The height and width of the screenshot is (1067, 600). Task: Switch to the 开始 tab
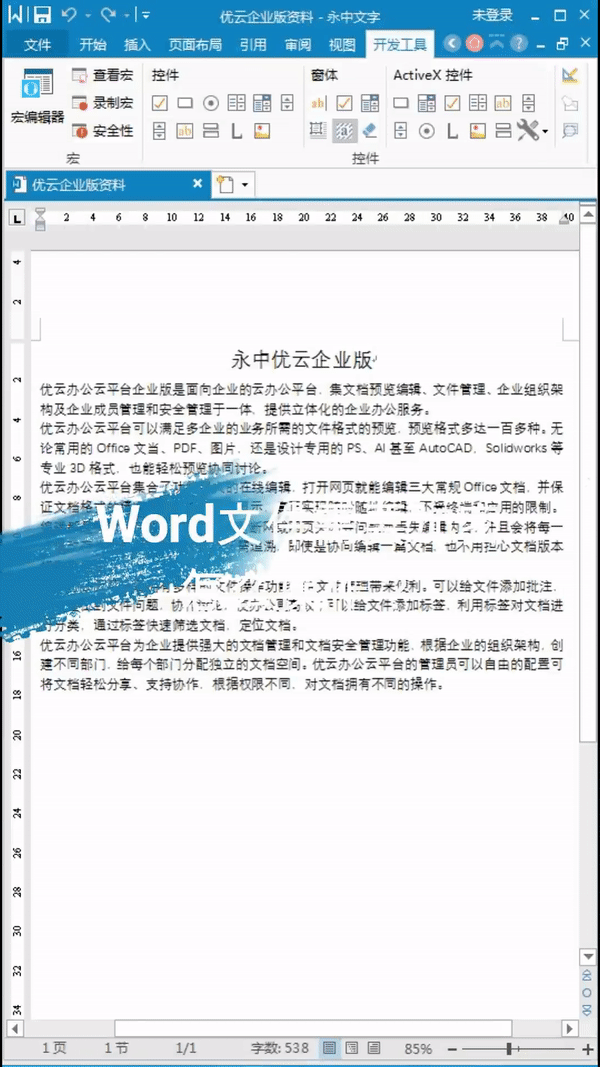coord(93,45)
